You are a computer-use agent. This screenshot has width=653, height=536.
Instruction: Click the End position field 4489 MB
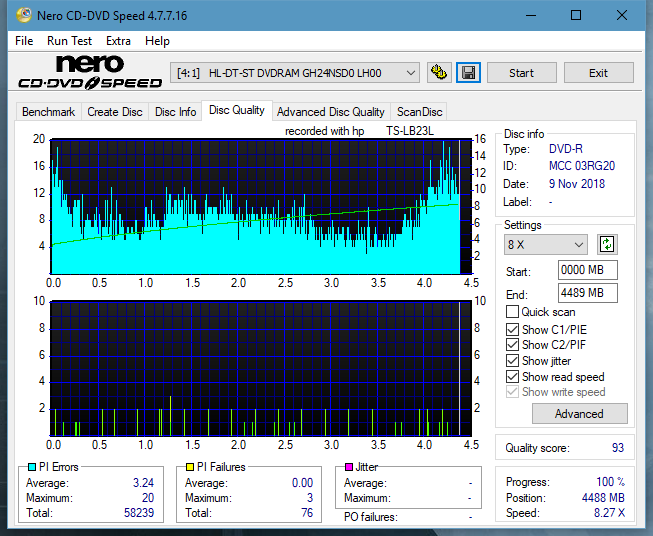pyautogui.click(x=588, y=293)
